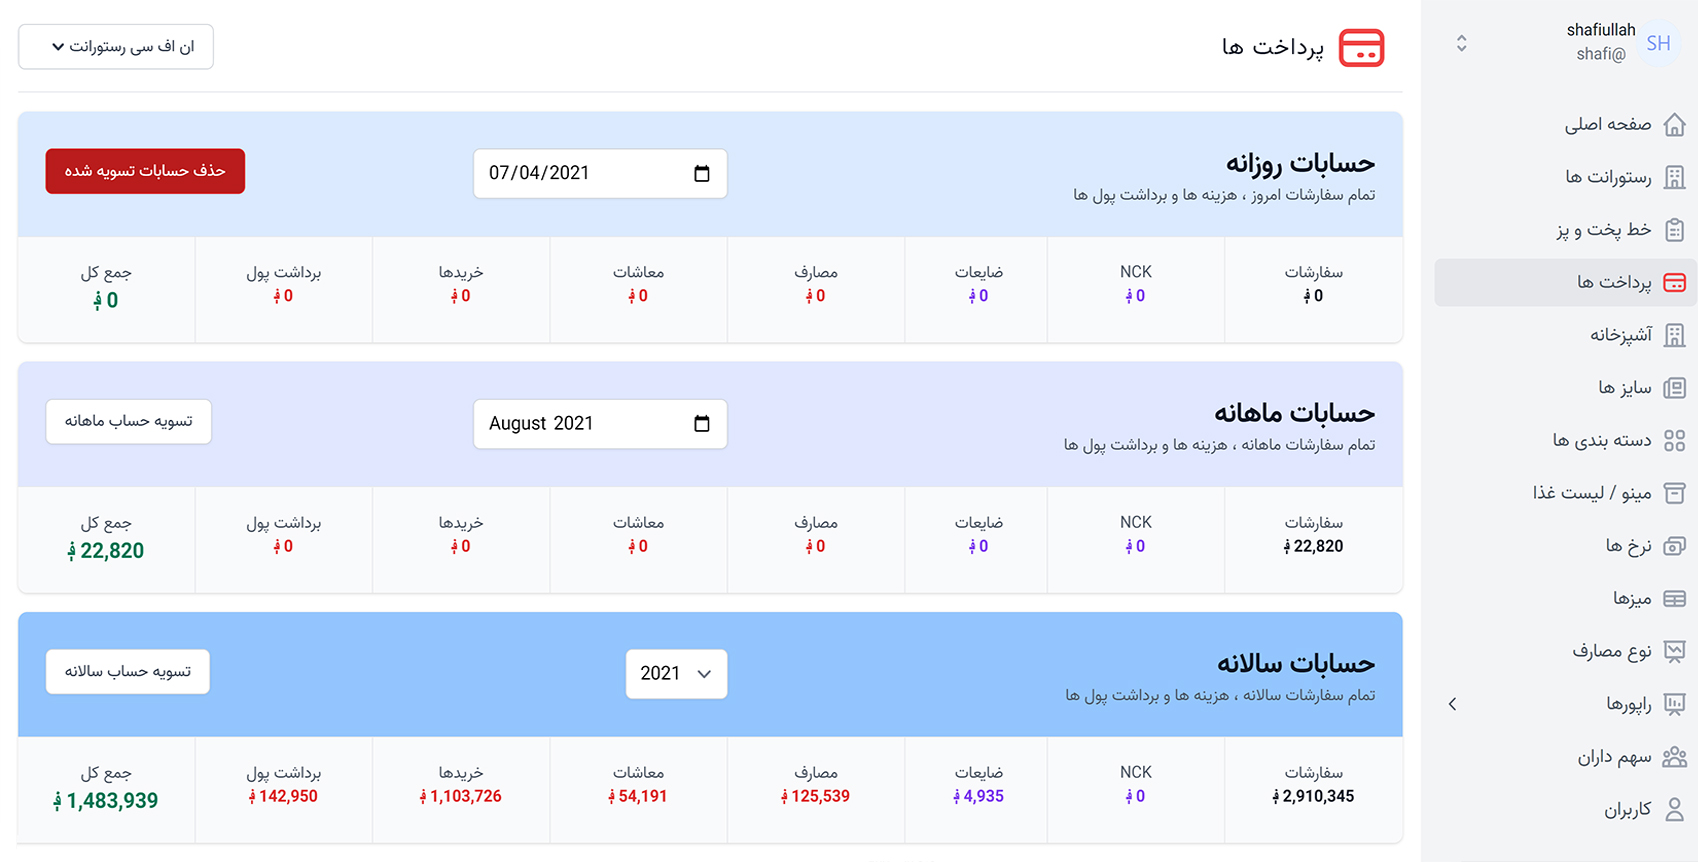The height and width of the screenshot is (862, 1698).
Task: Expand the shafiullah account switcher
Action: [1461, 44]
